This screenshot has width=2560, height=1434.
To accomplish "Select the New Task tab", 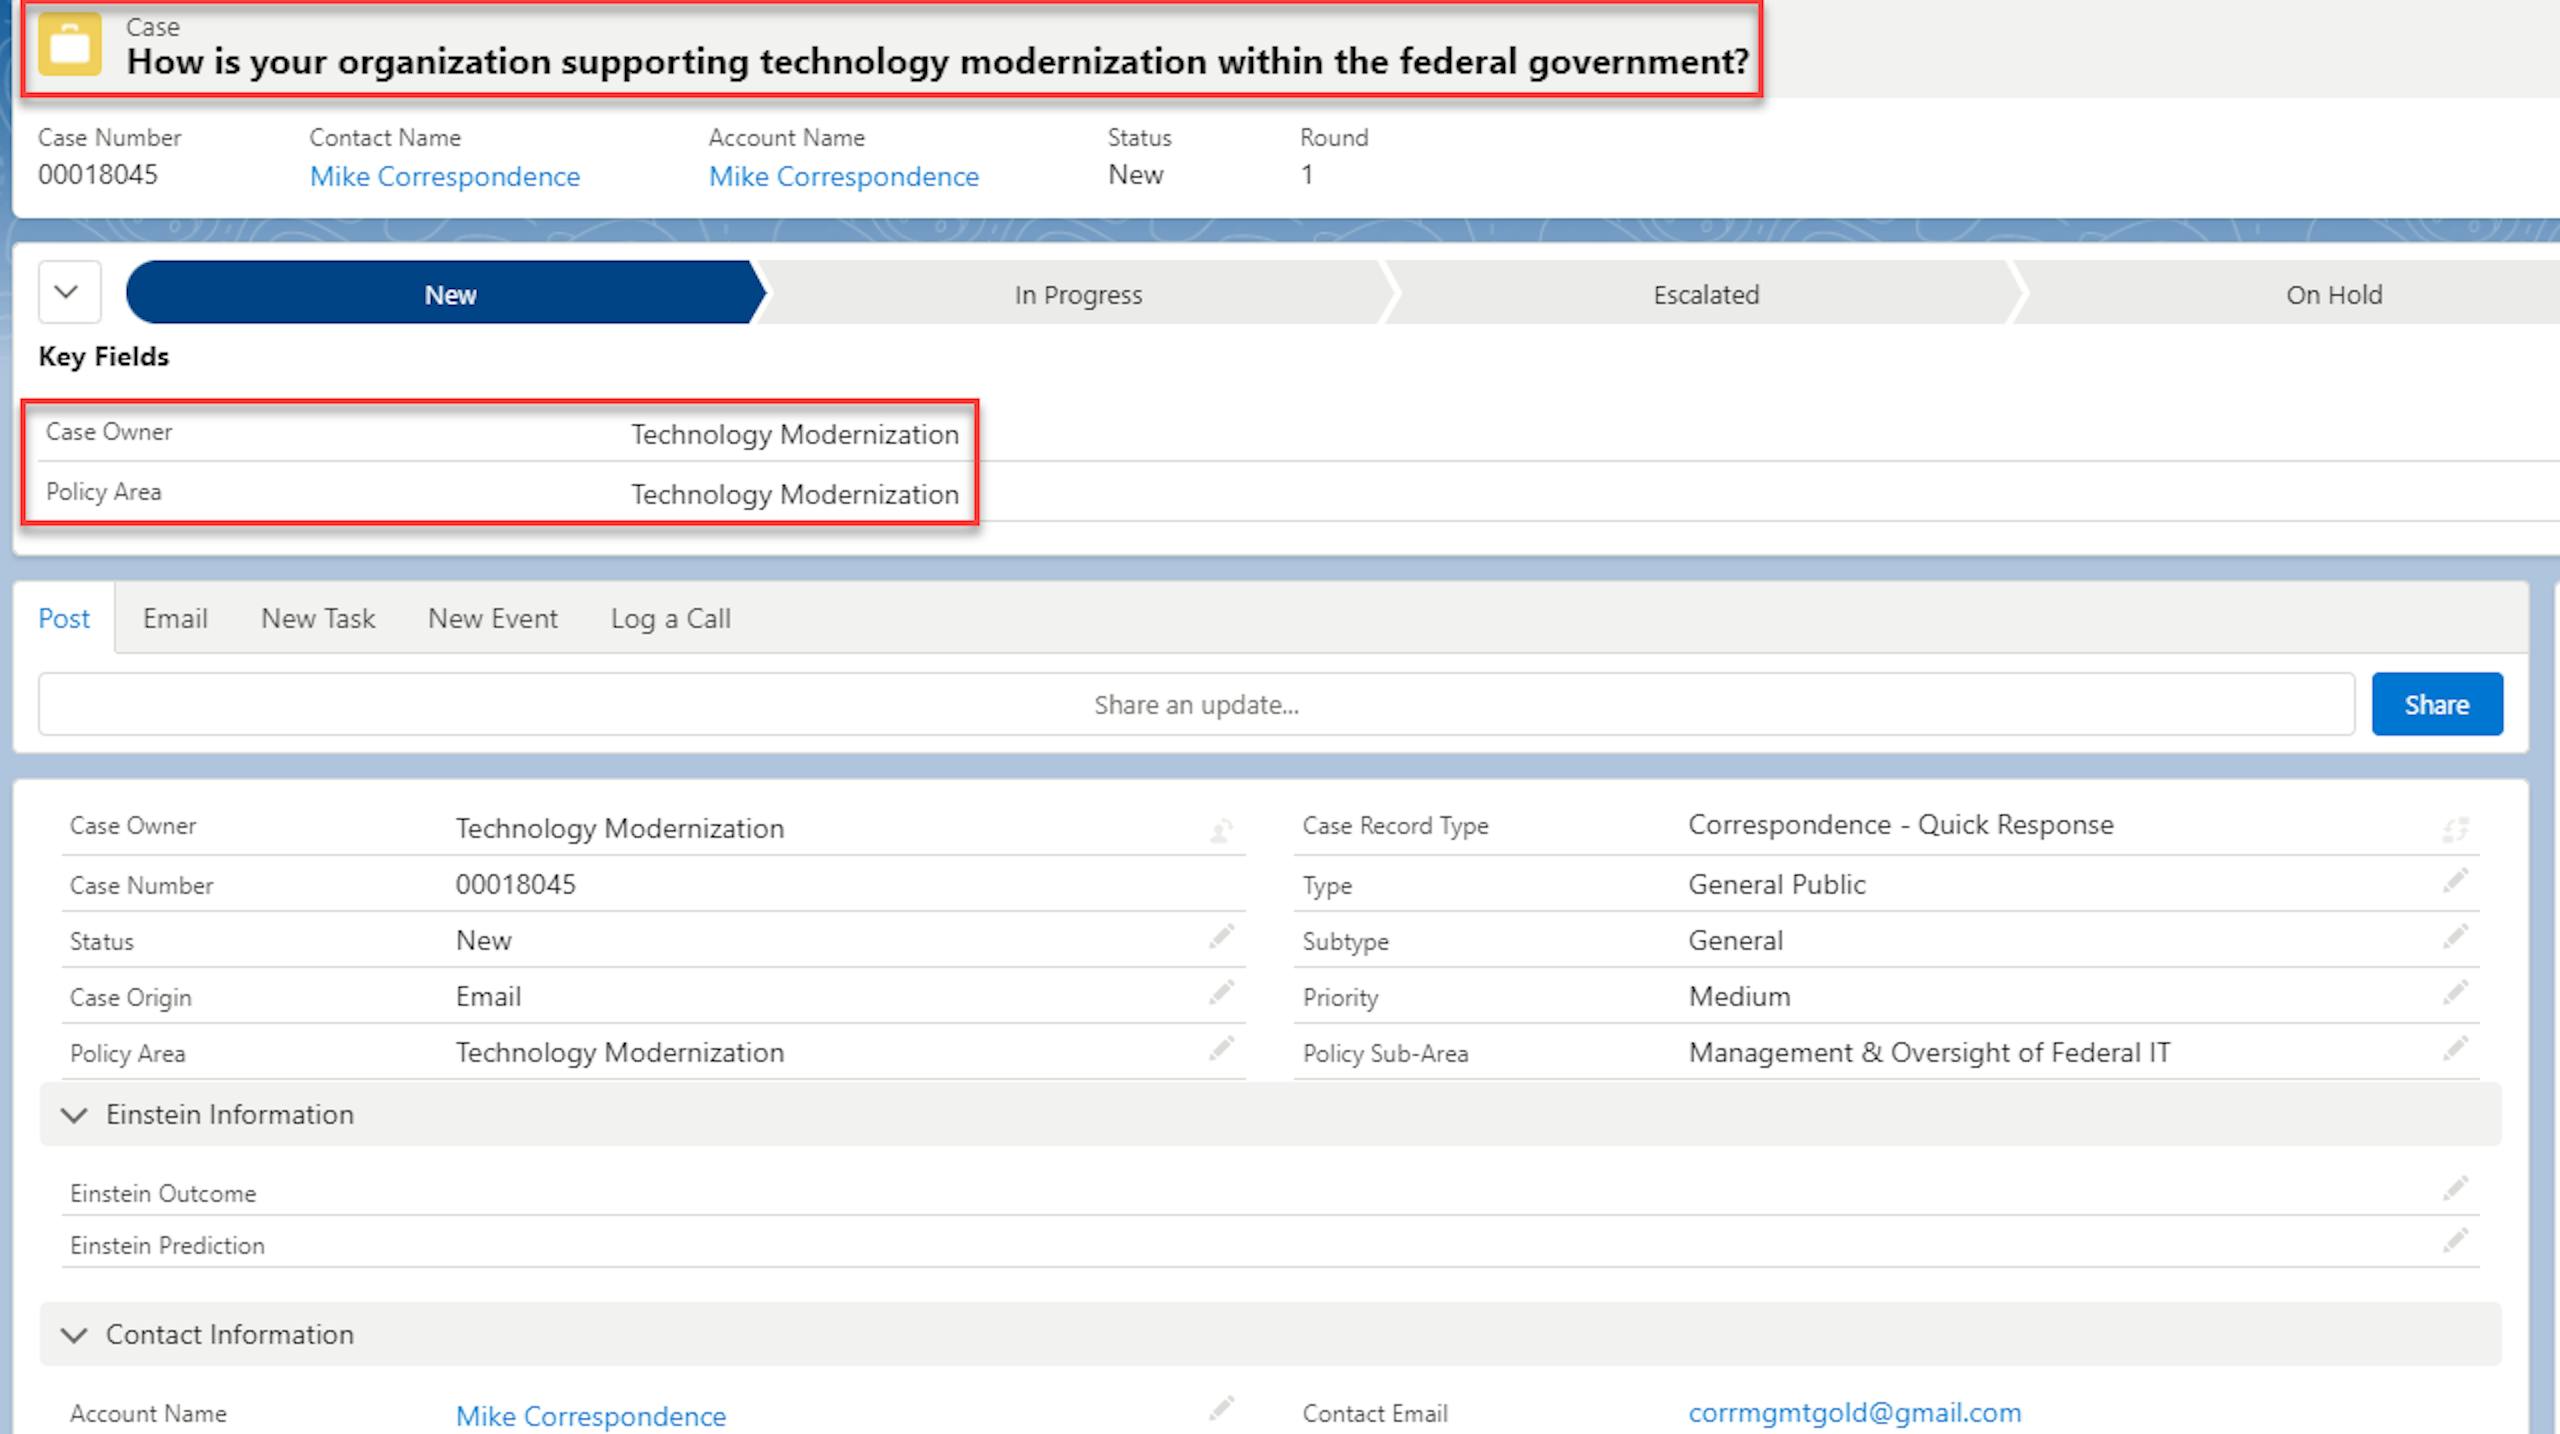I will click(318, 619).
